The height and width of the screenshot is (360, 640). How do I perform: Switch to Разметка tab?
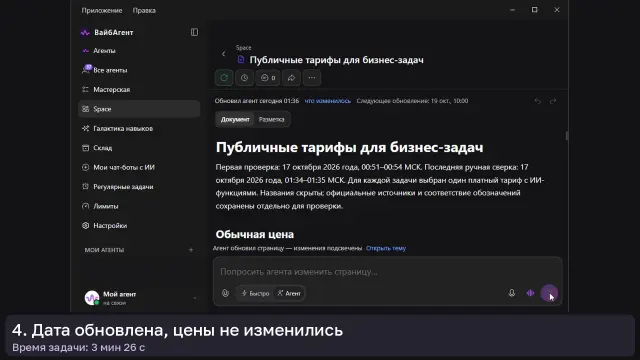[x=271, y=119]
